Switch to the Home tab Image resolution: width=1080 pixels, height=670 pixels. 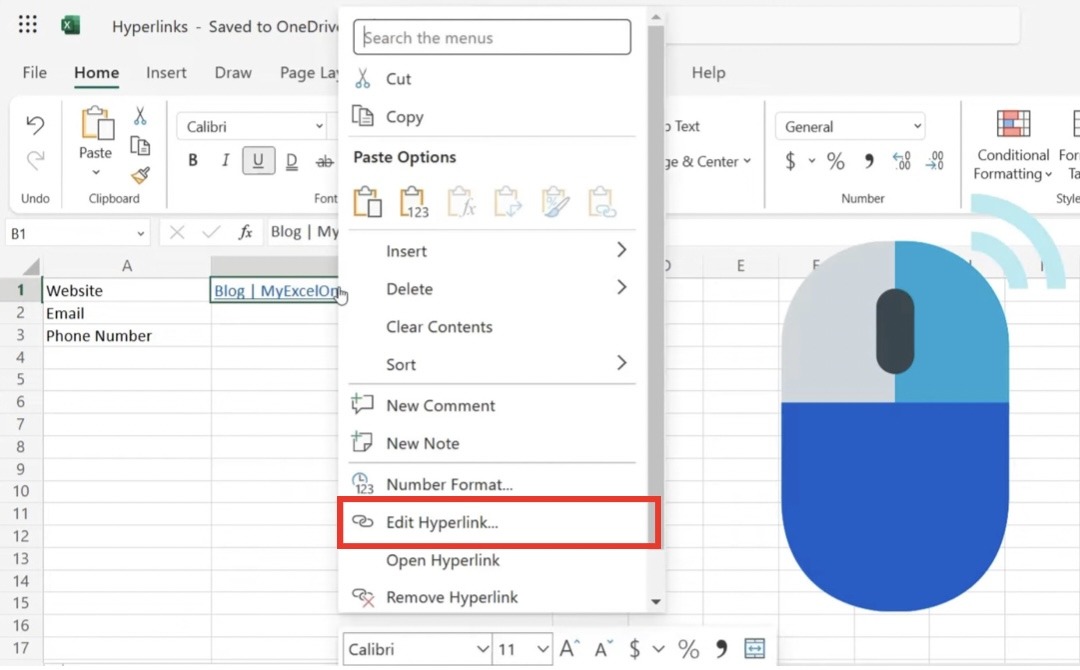pos(96,72)
